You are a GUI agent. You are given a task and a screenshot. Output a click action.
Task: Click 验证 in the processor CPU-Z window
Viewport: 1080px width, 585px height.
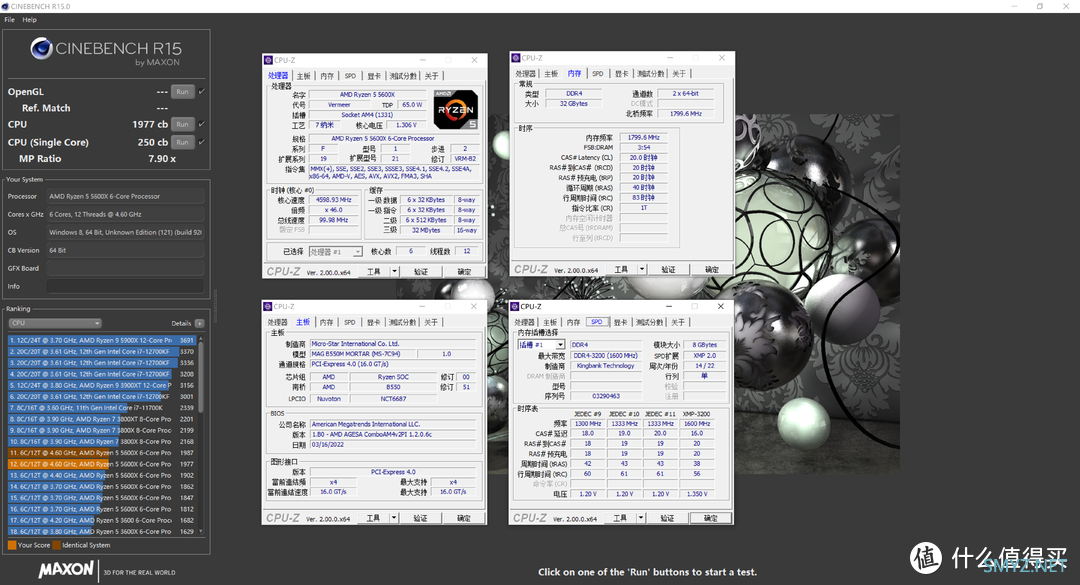[421, 271]
